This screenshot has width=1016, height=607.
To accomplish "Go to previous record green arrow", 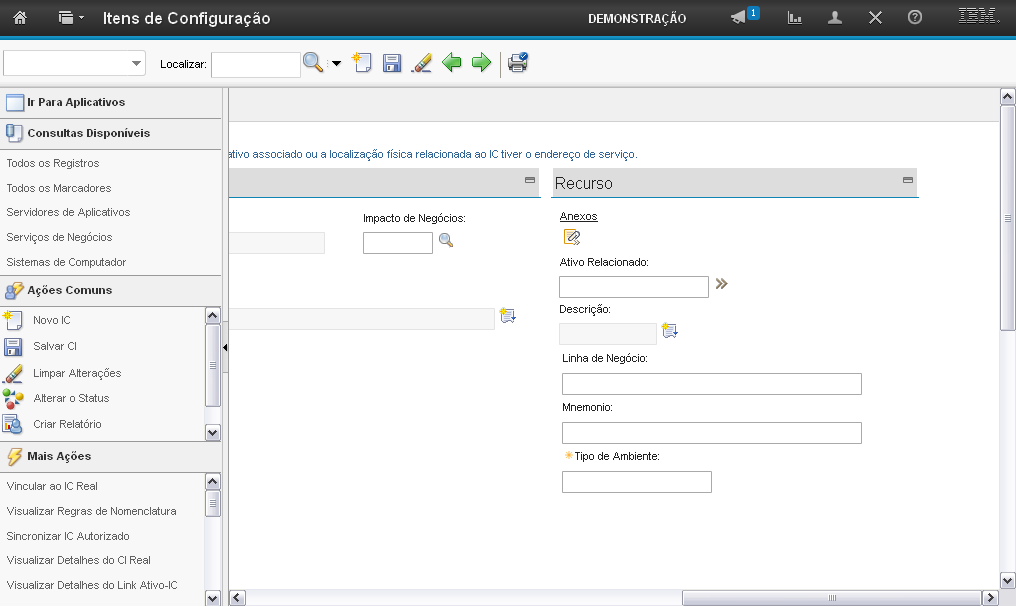I will tap(452, 63).
